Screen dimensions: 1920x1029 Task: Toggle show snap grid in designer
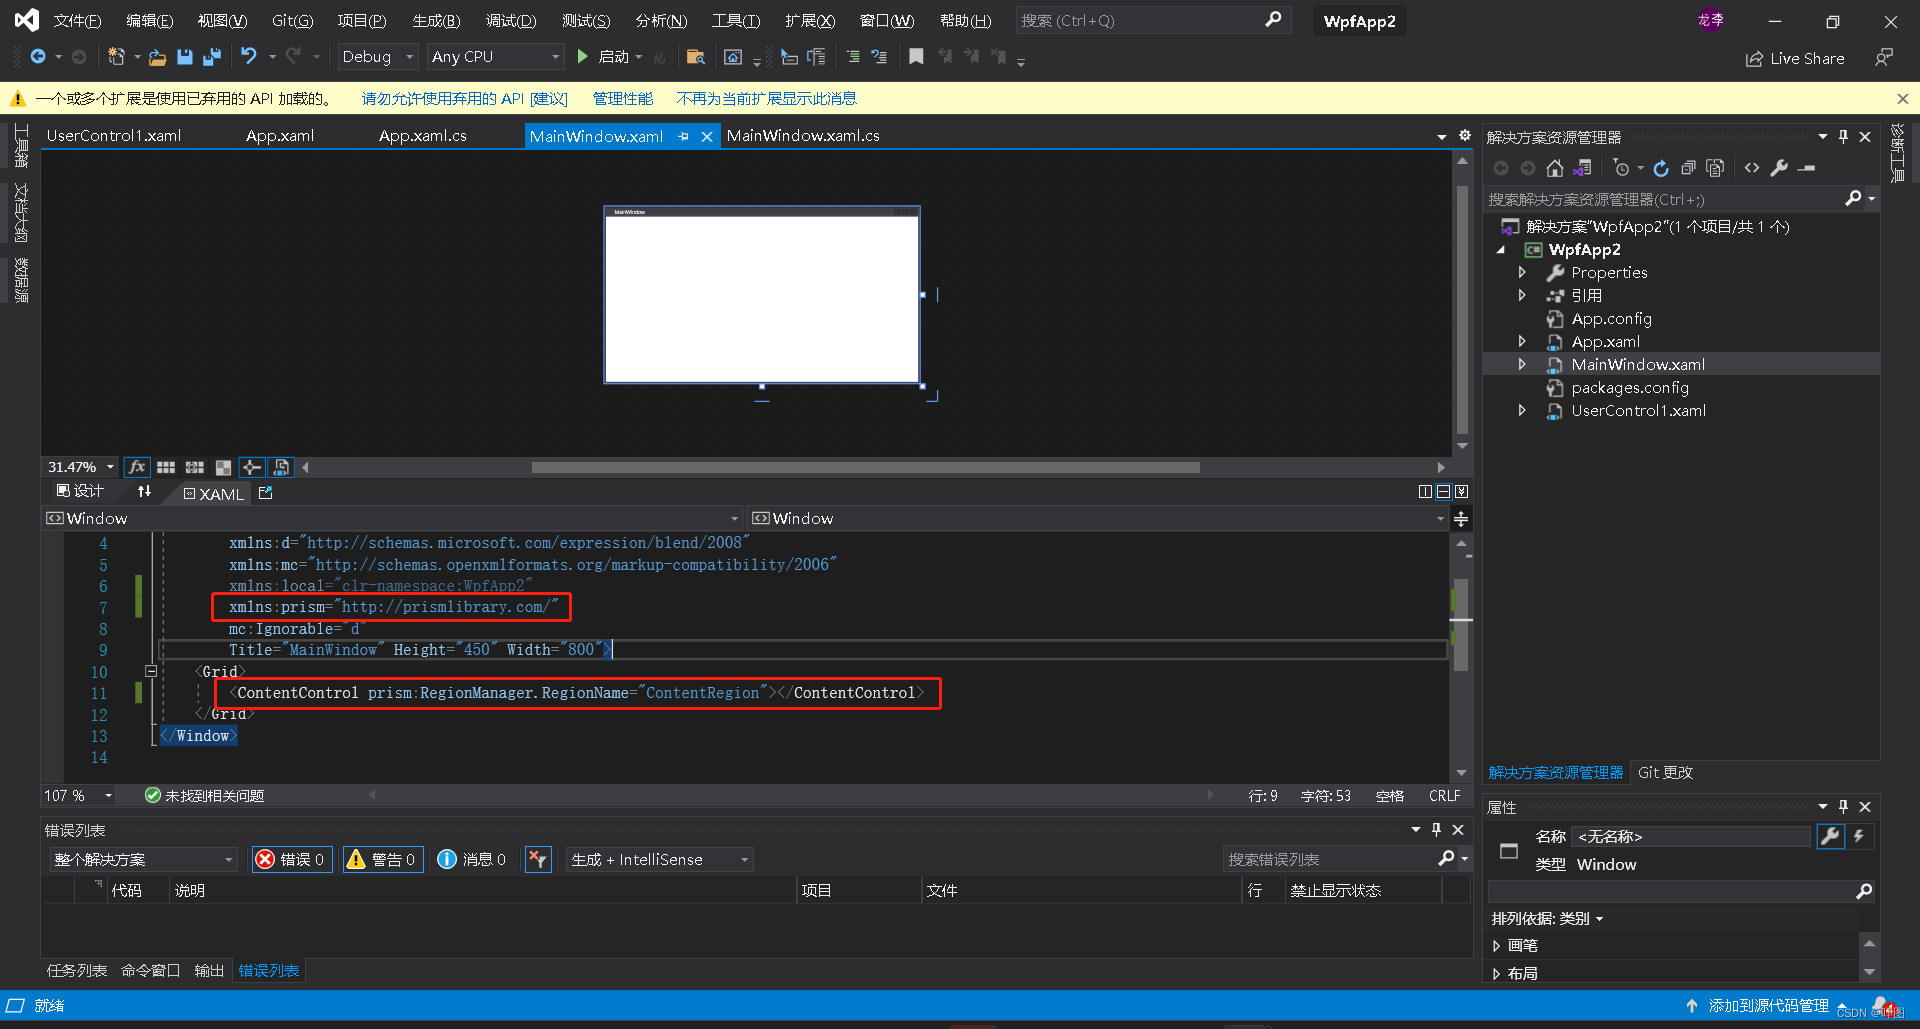pos(166,467)
